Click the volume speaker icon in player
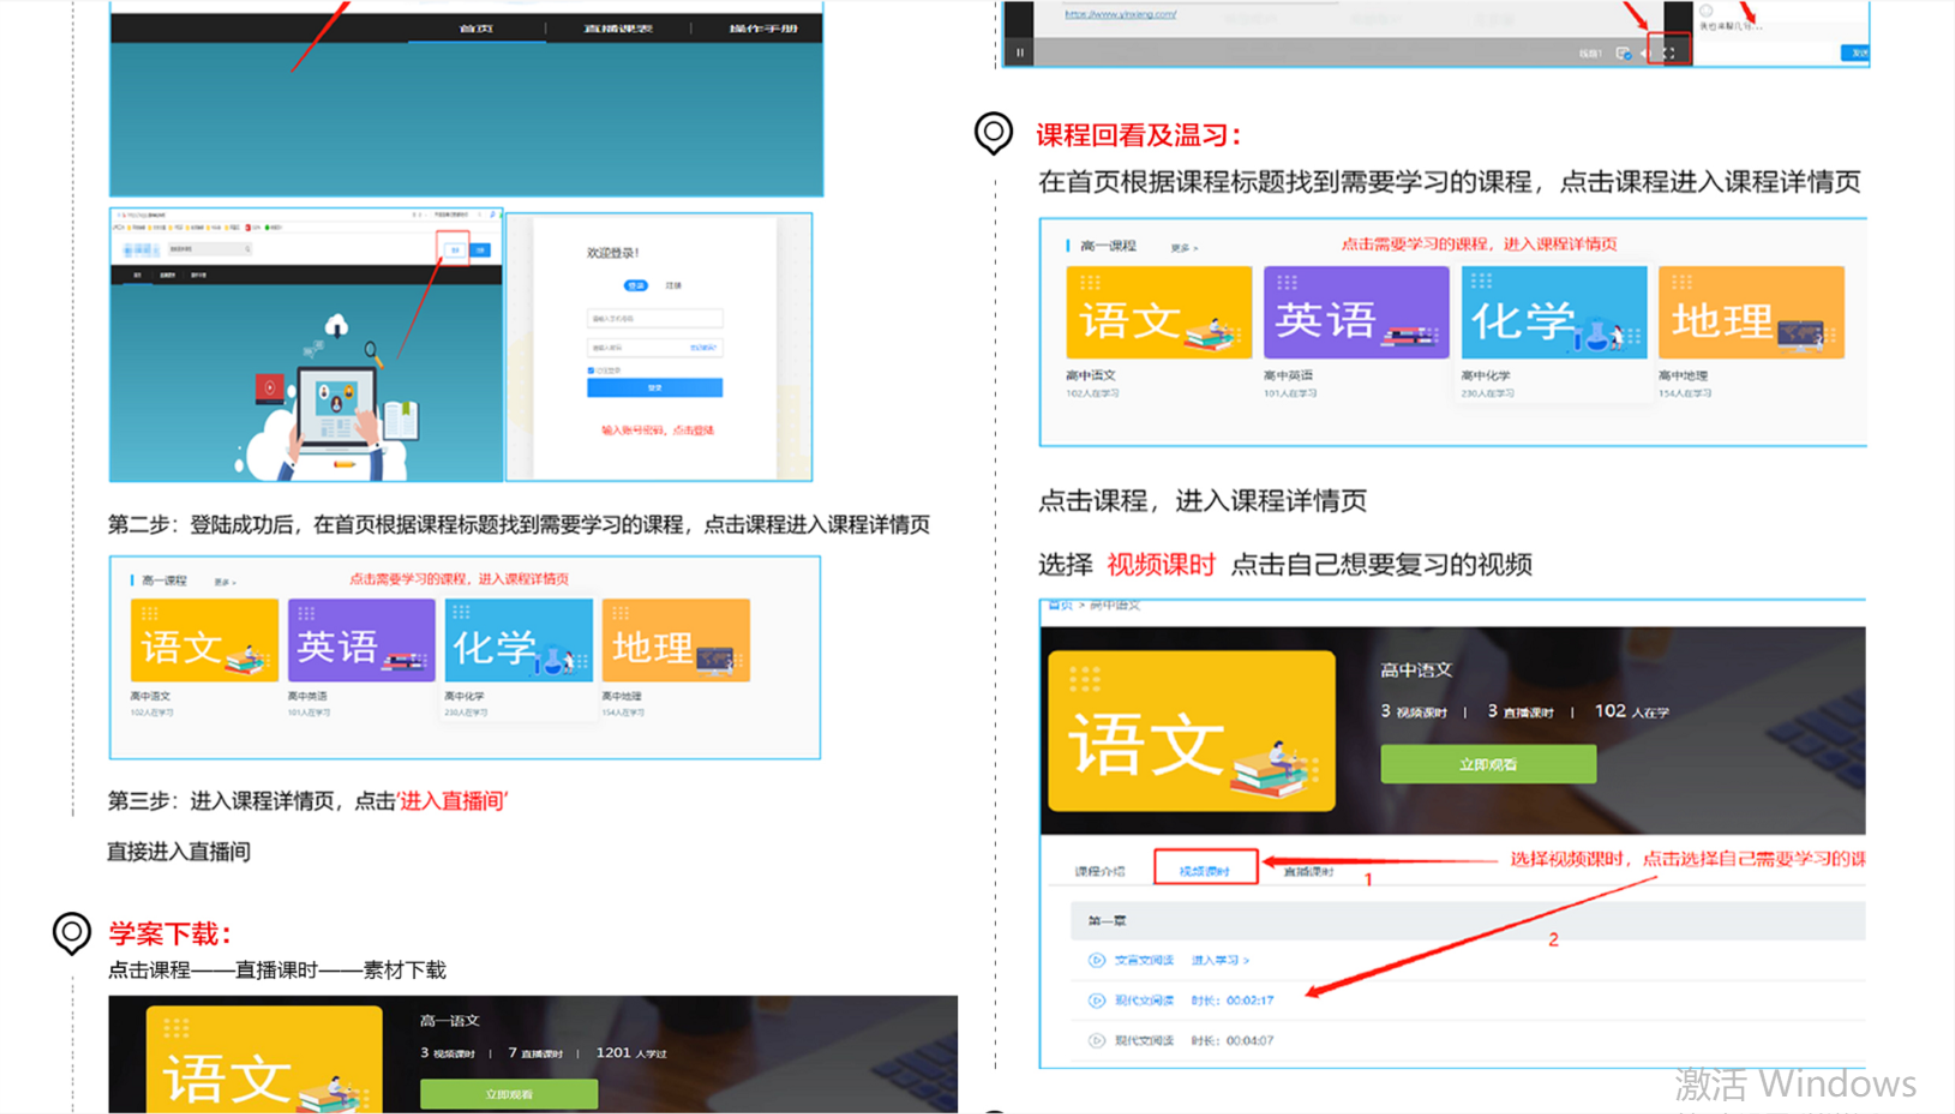Image resolution: width=1955 pixels, height=1114 pixels. 1645,53
